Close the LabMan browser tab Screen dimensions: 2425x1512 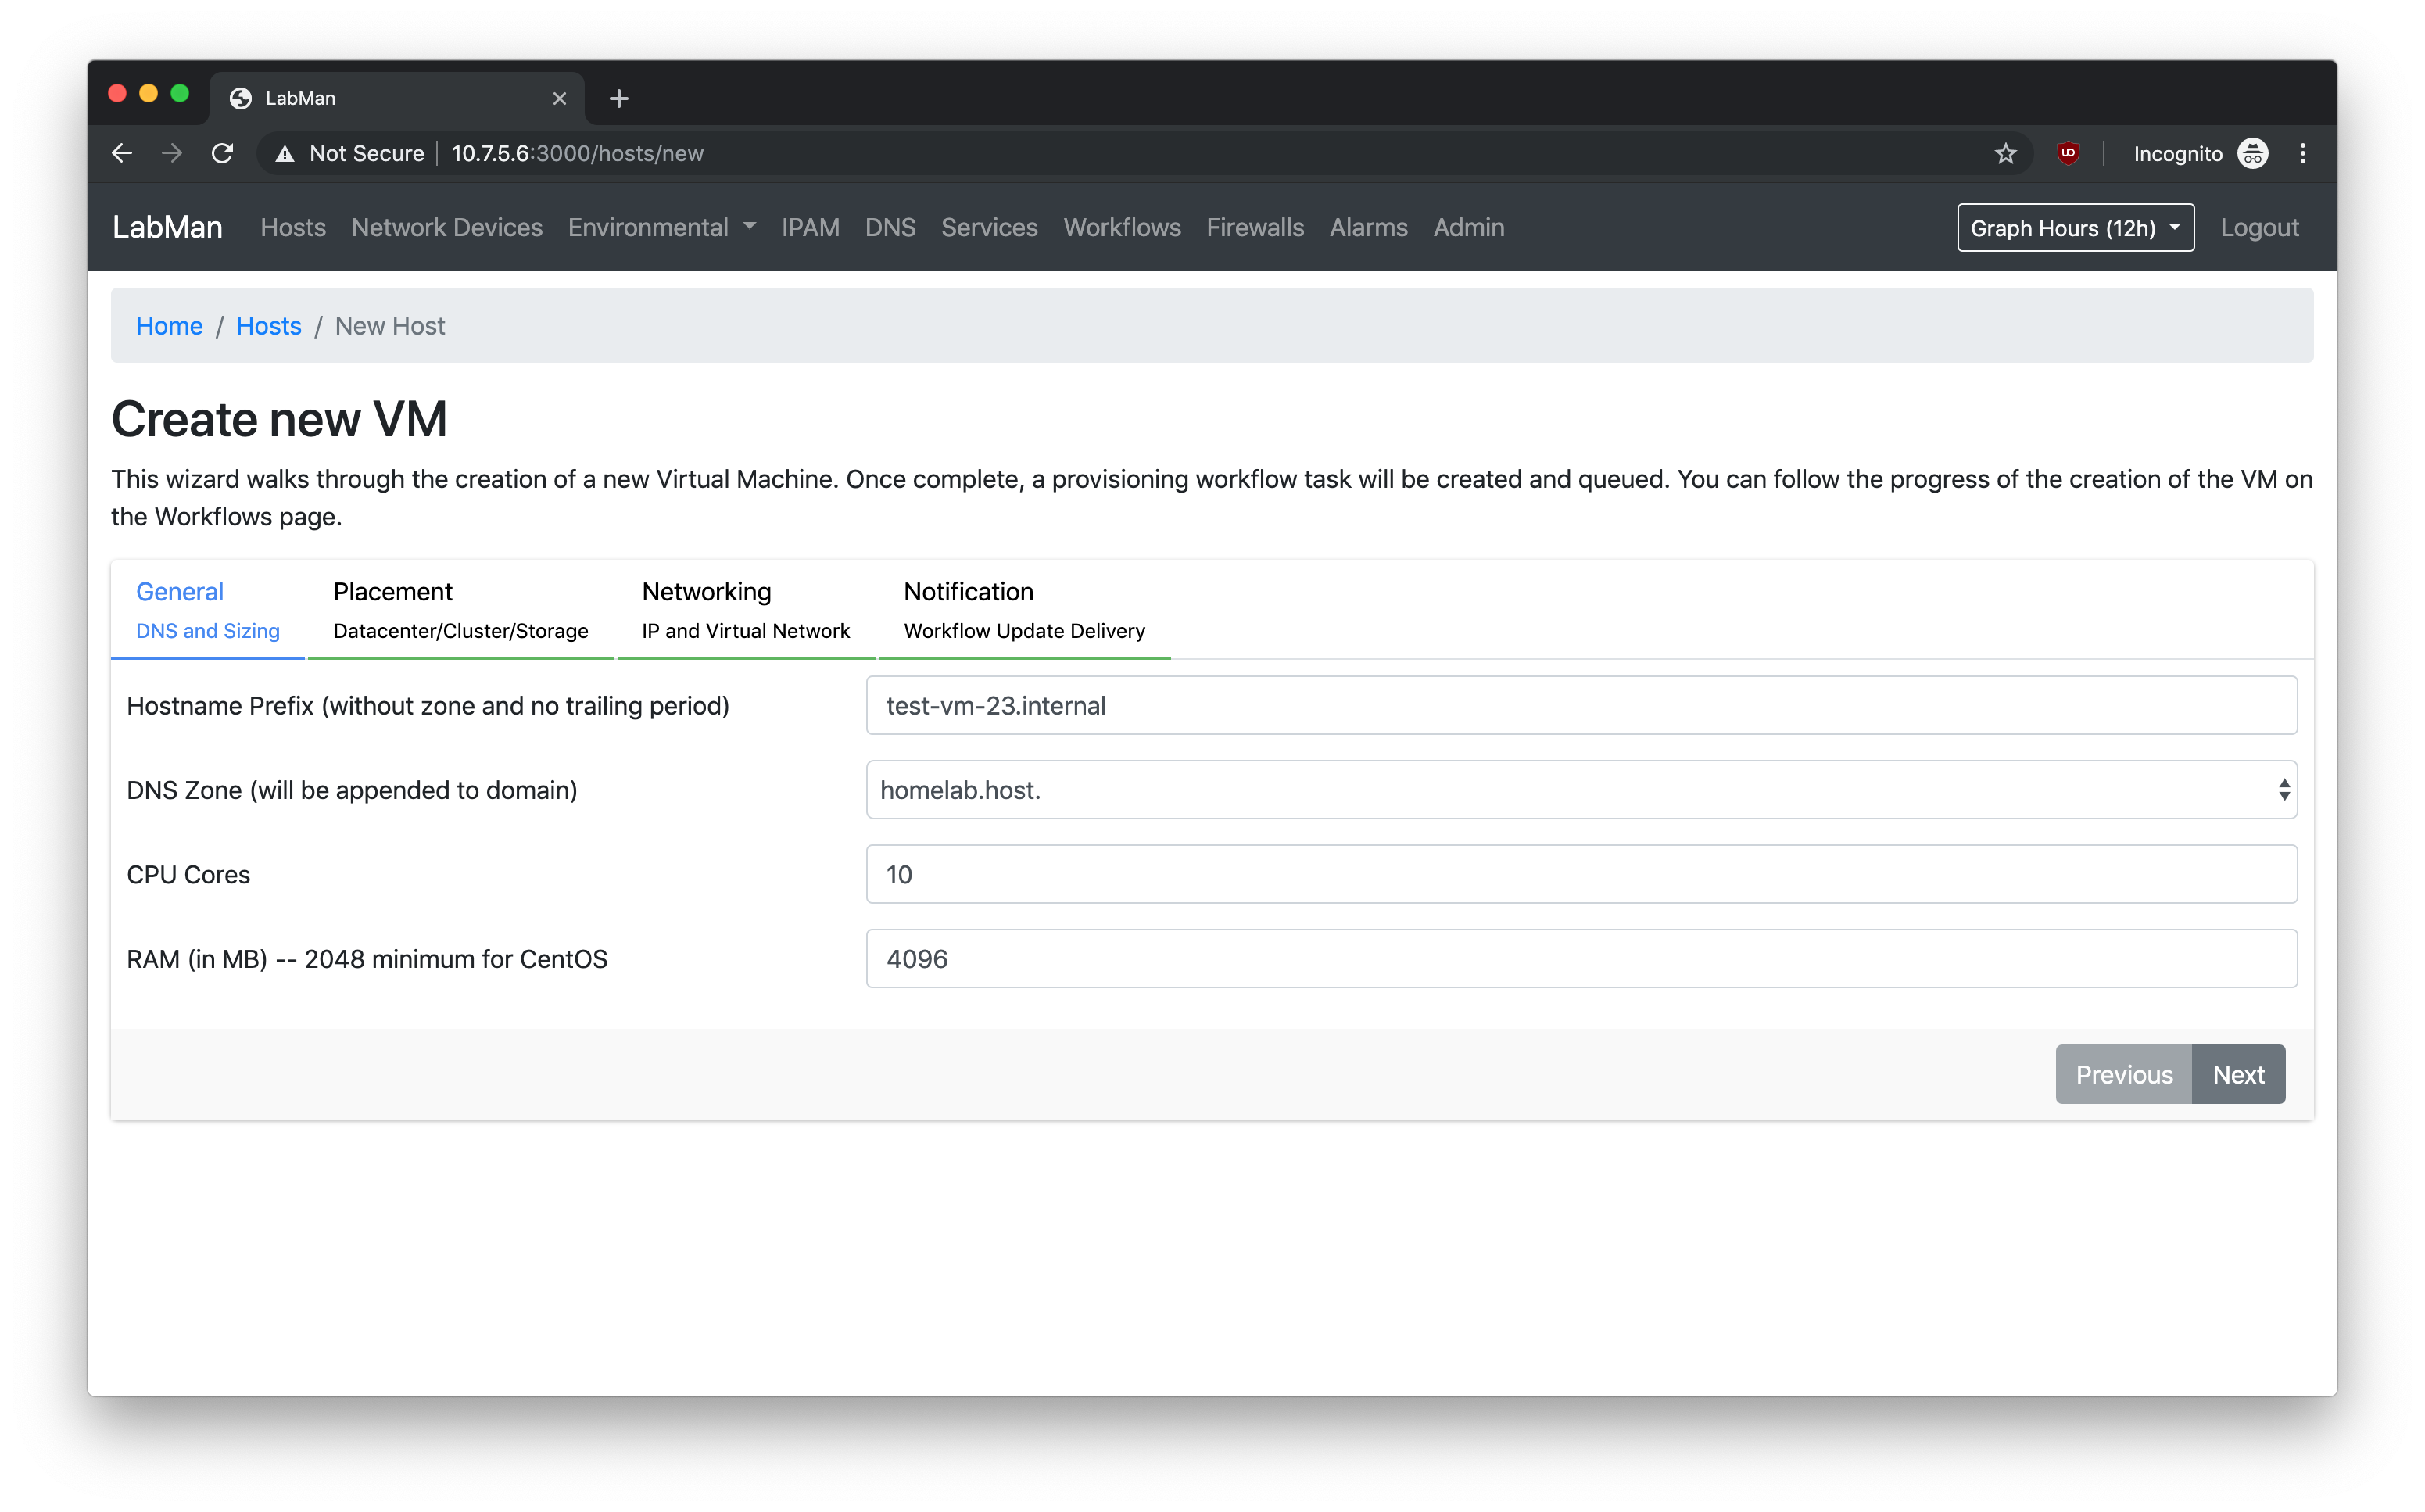[x=559, y=98]
